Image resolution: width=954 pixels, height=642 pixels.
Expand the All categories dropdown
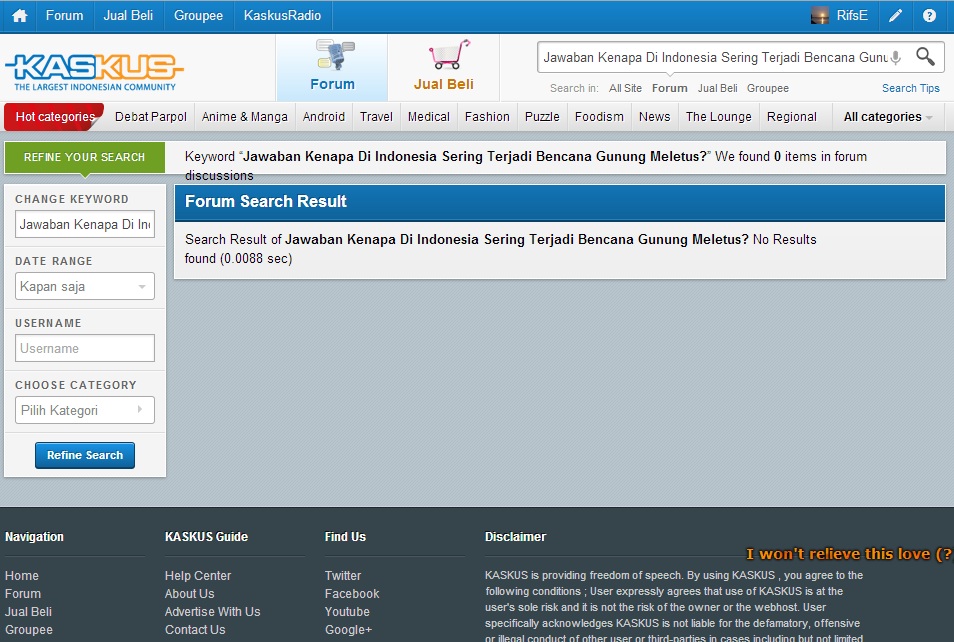(x=888, y=117)
